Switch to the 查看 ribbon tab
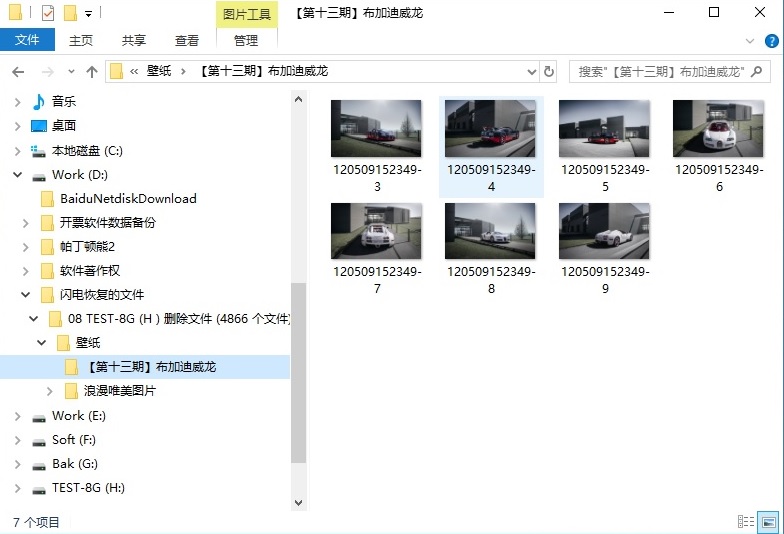This screenshot has height=534, width=784. tap(186, 40)
